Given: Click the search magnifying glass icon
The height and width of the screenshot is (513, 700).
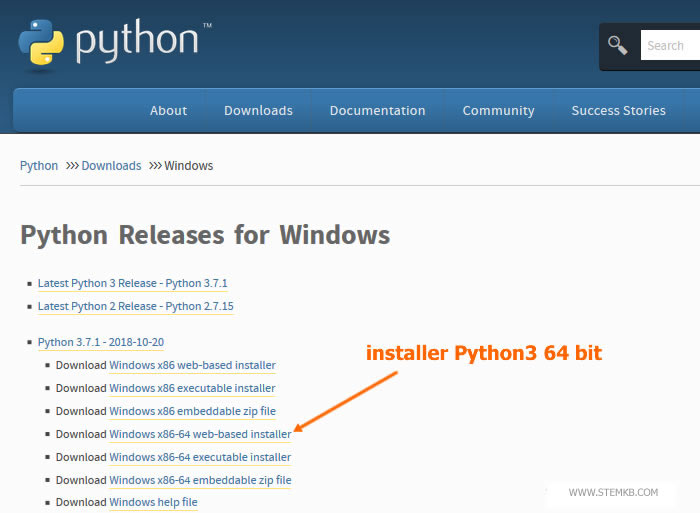Looking at the screenshot, I should [x=618, y=45].
